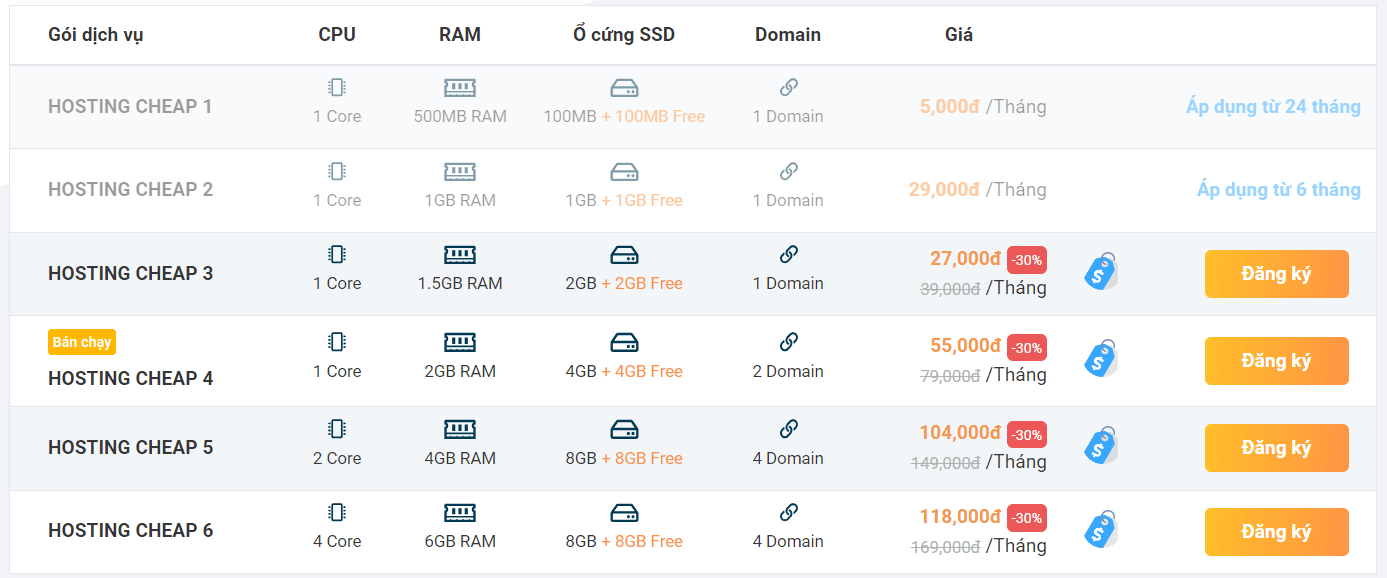Click the SSD drive icon in Hosting Cheap 6 row
This screenshot has height=578, width=1387.
[x=624, y=513]
